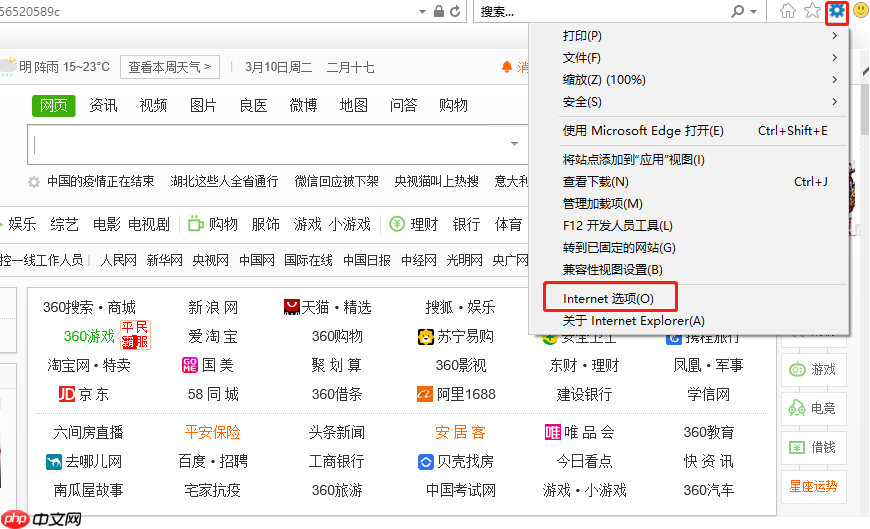Click the page vertical scrollbar thumb

(865, 109)
